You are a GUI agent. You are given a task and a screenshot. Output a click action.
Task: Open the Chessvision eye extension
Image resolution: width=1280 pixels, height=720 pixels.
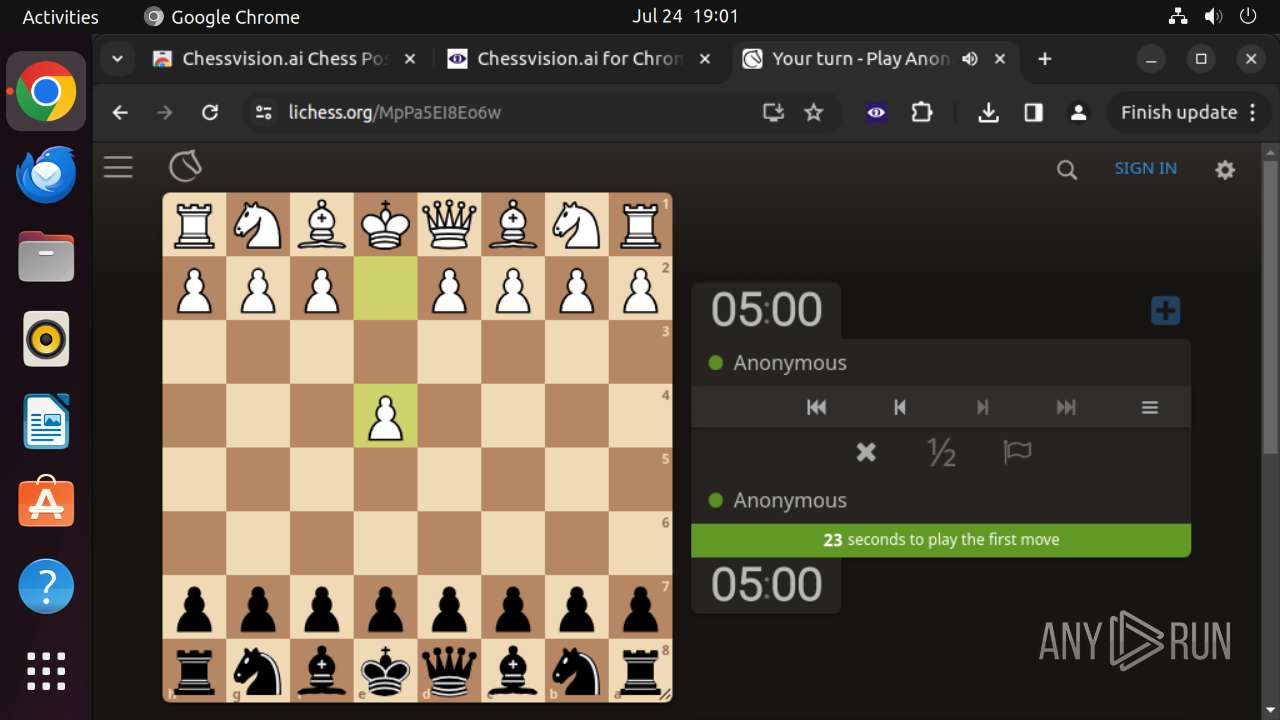[876, 113]
